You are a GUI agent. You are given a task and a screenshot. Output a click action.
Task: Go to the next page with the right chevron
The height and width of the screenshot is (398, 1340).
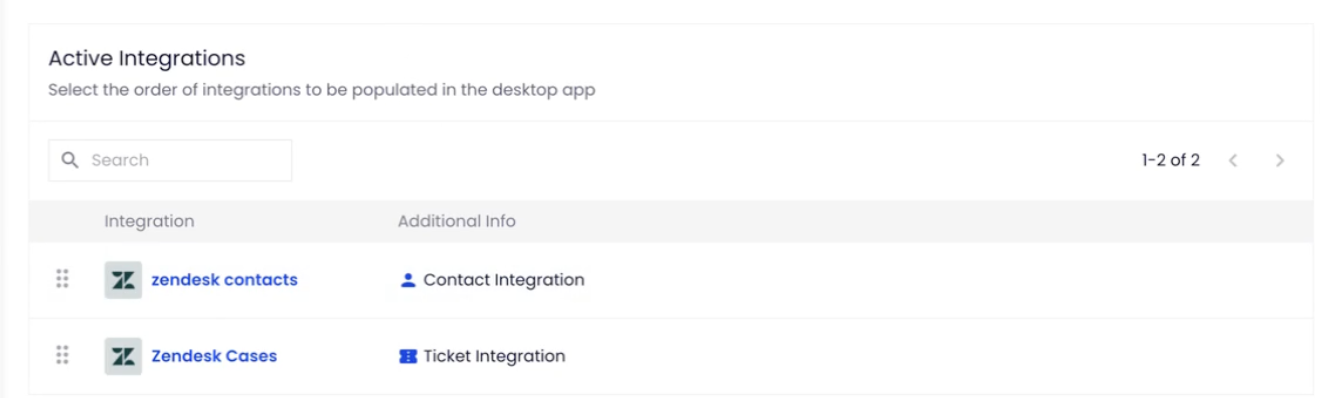[x=1280, y=160]
